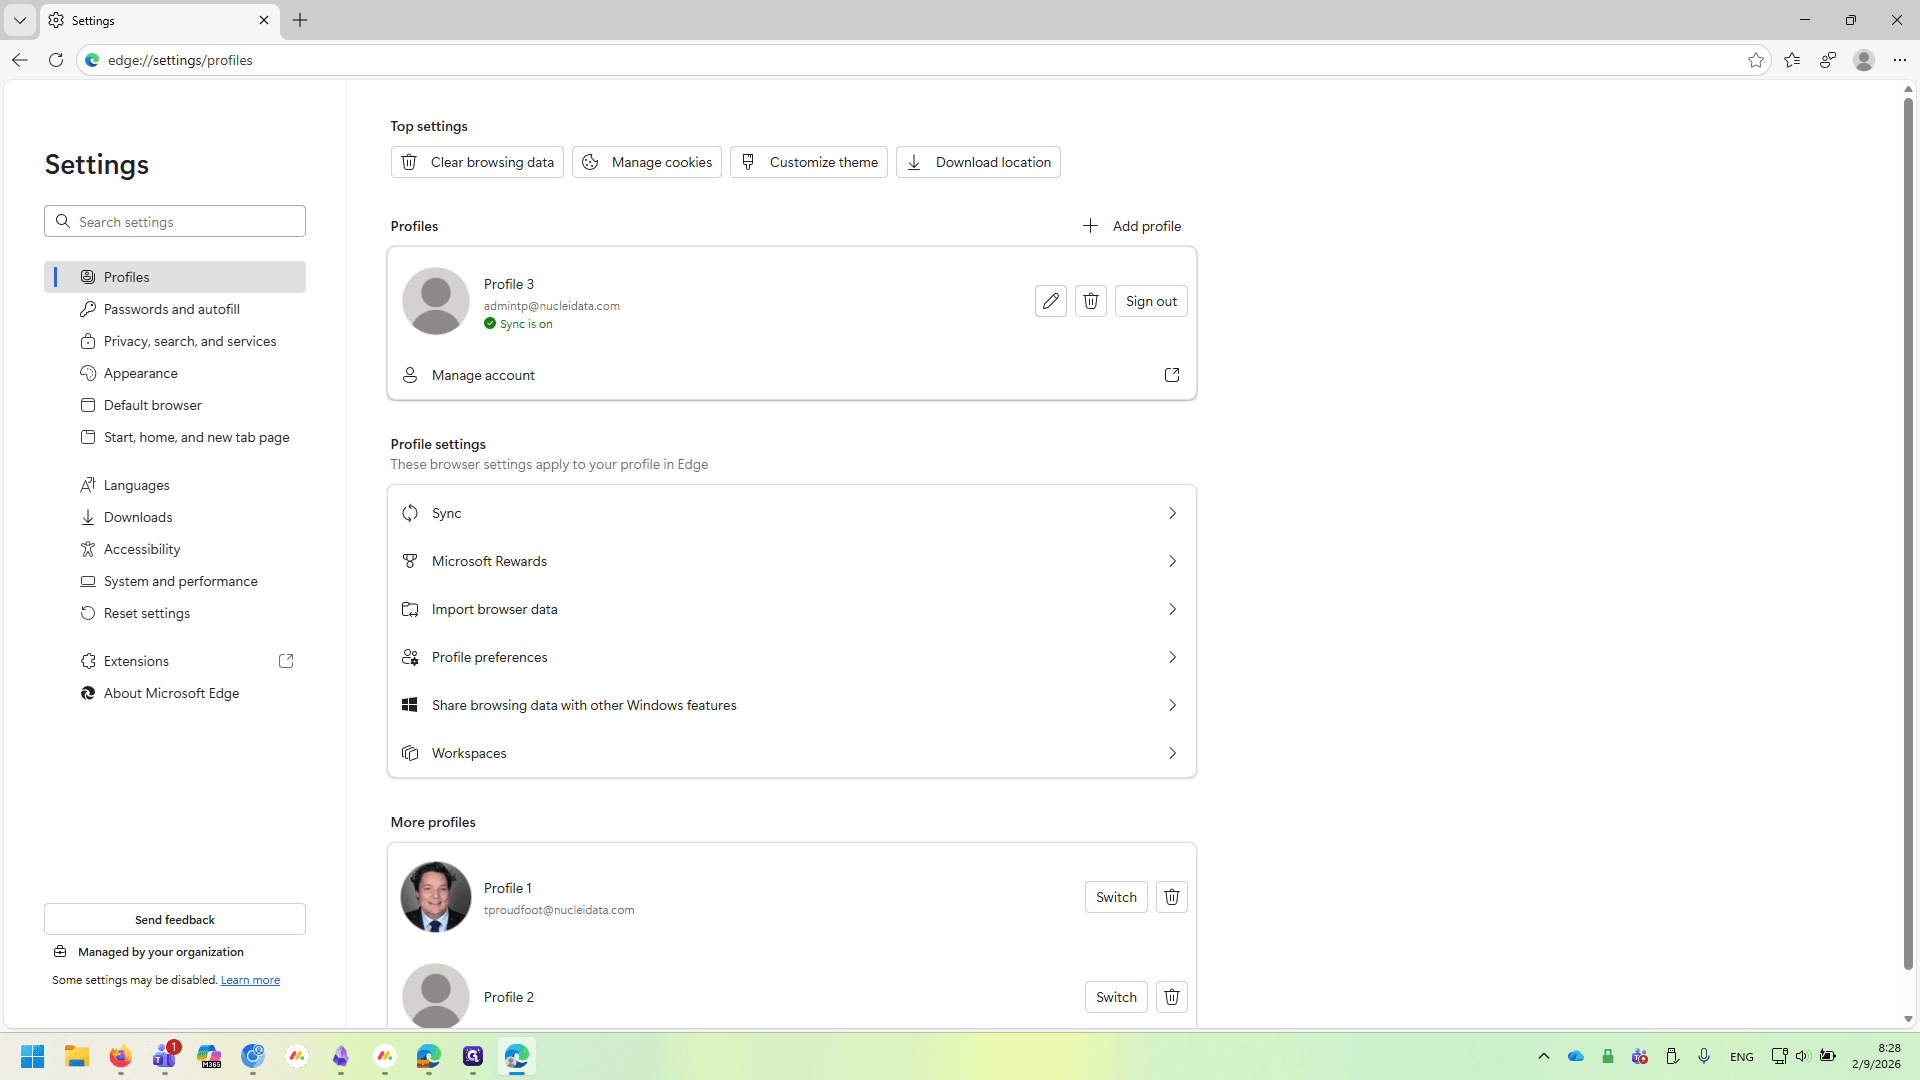Delete Profile 1 with its trash icon
This screenshot has height=1080, width=1920.
(x=1172, y=897)
